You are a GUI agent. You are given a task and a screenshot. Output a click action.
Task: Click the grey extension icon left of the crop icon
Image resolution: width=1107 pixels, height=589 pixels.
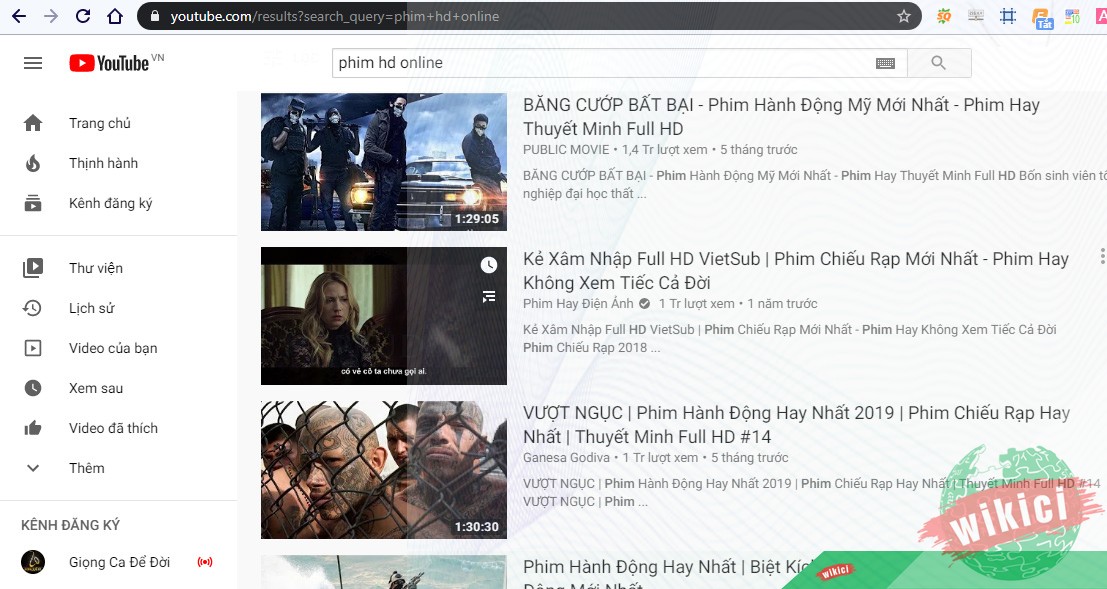(x=976, y=16)
